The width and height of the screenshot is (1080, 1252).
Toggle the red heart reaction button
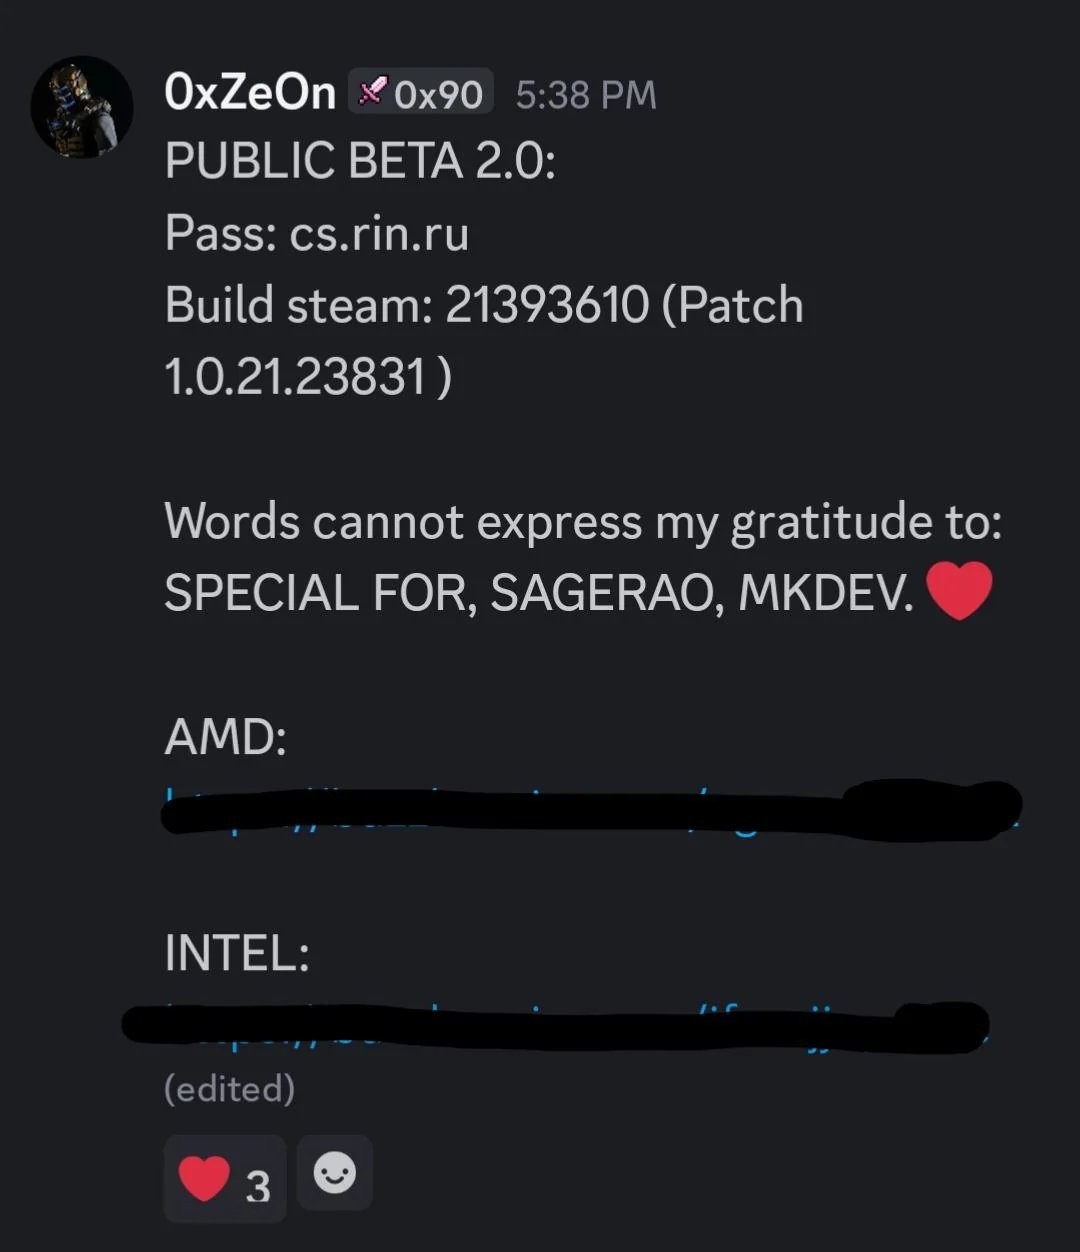[x=224, y=1178]
